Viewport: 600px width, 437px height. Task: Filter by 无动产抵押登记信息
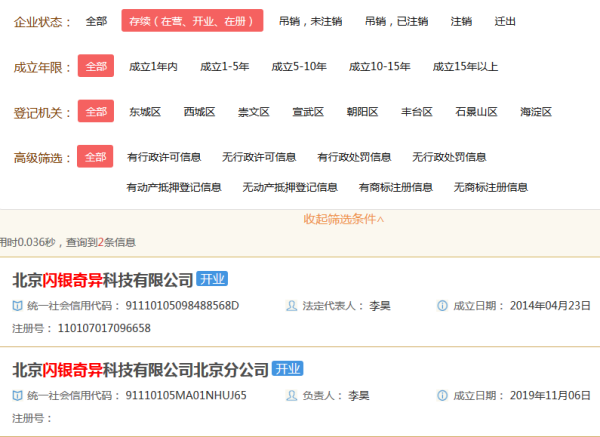coord(290,187)
